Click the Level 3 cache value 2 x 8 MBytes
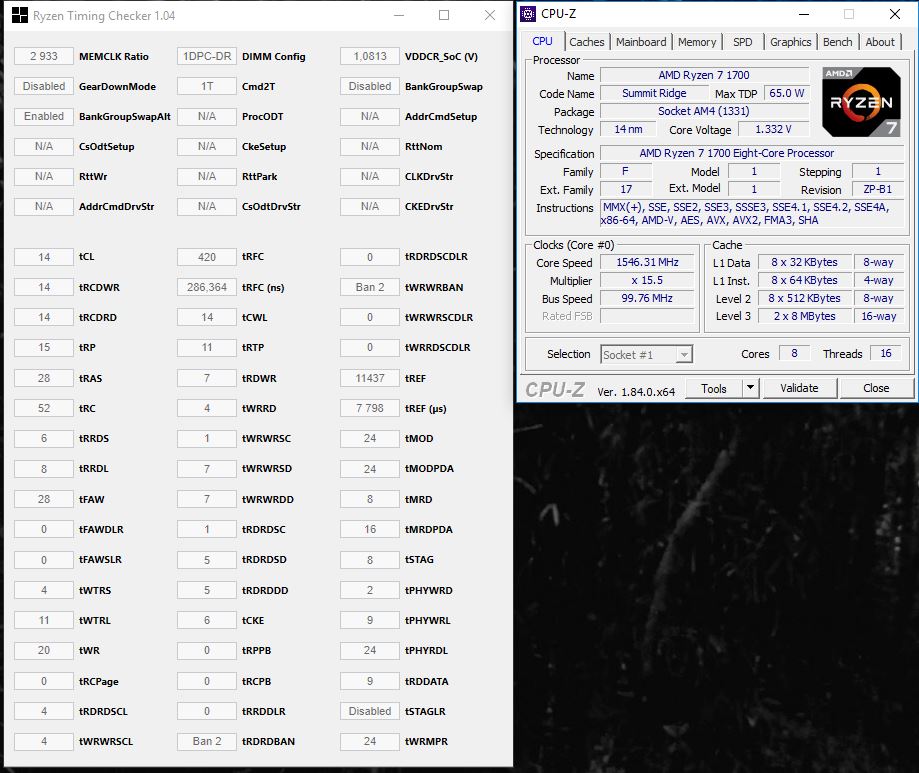The image size is (919, 773). pos(804,316)
